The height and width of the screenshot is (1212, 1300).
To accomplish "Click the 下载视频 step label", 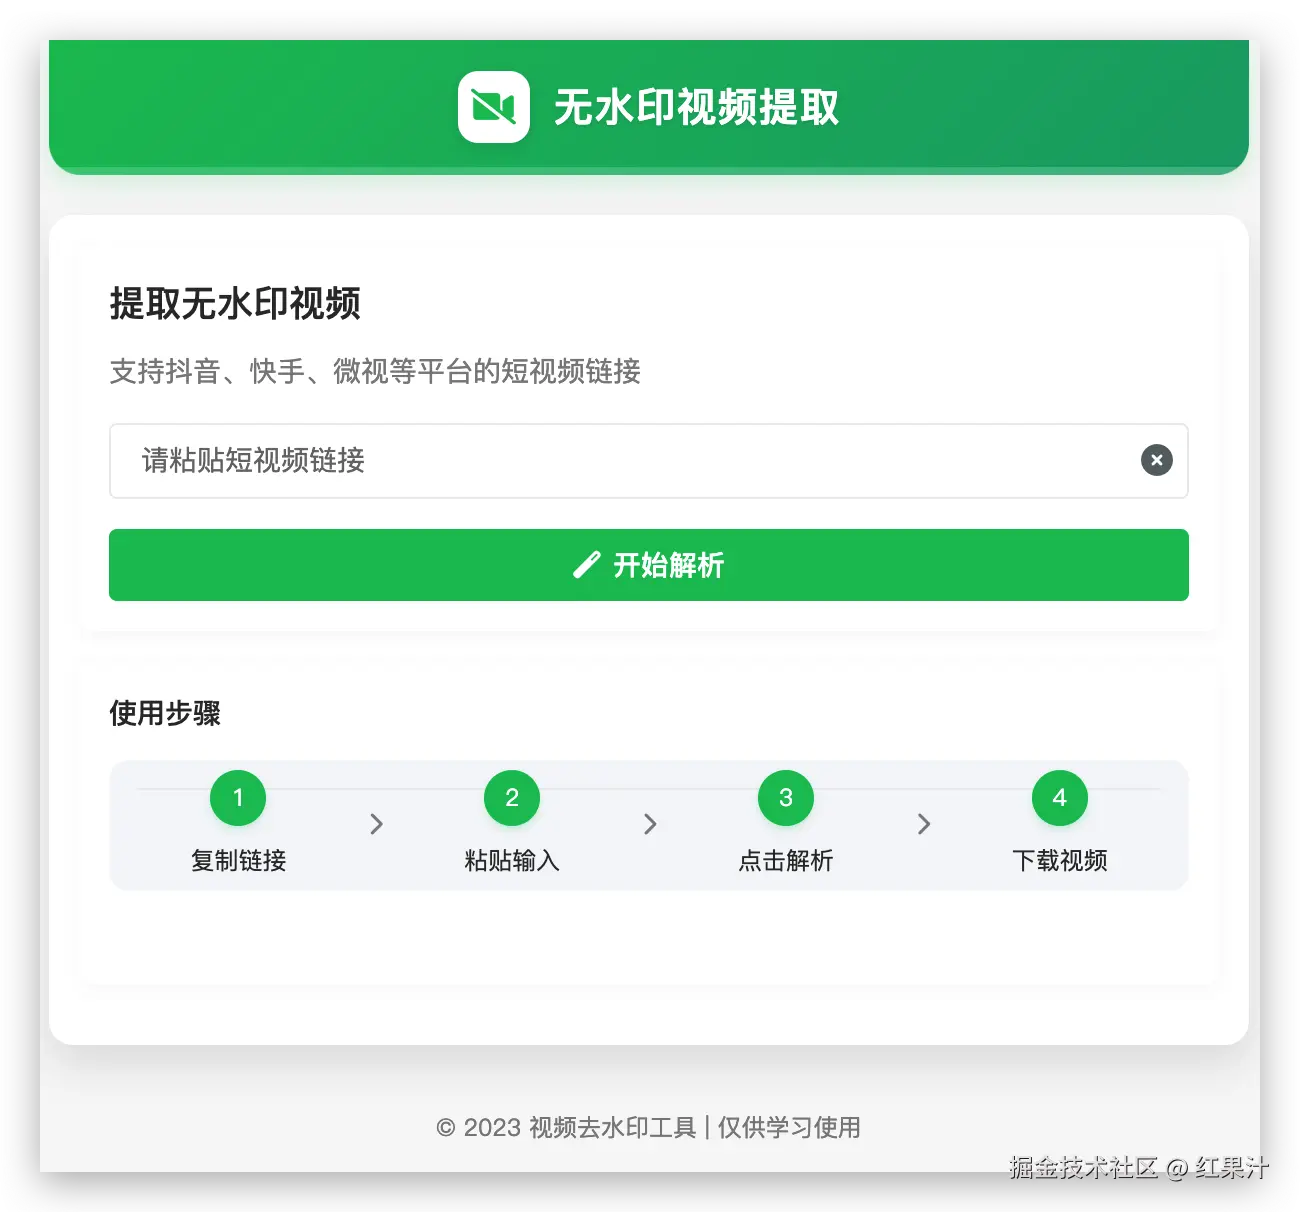I will (x=1060, y=860).
